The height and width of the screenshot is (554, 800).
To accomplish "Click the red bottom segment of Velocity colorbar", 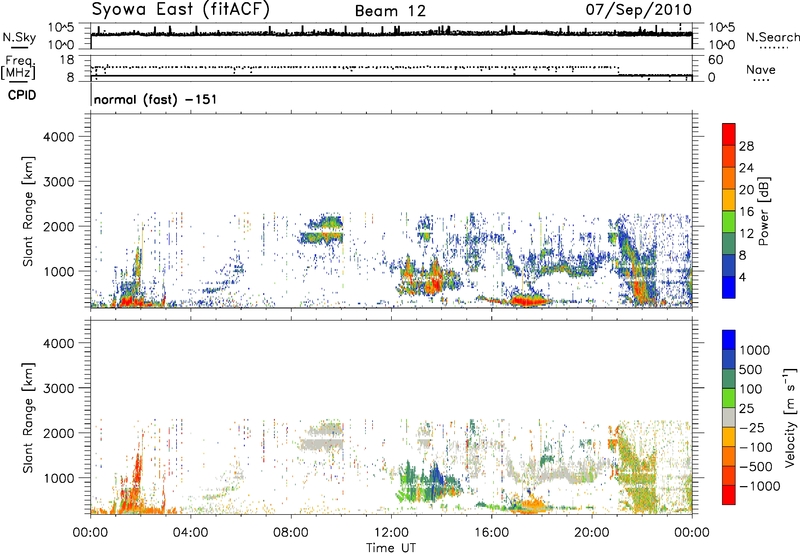I will (729, 495).
